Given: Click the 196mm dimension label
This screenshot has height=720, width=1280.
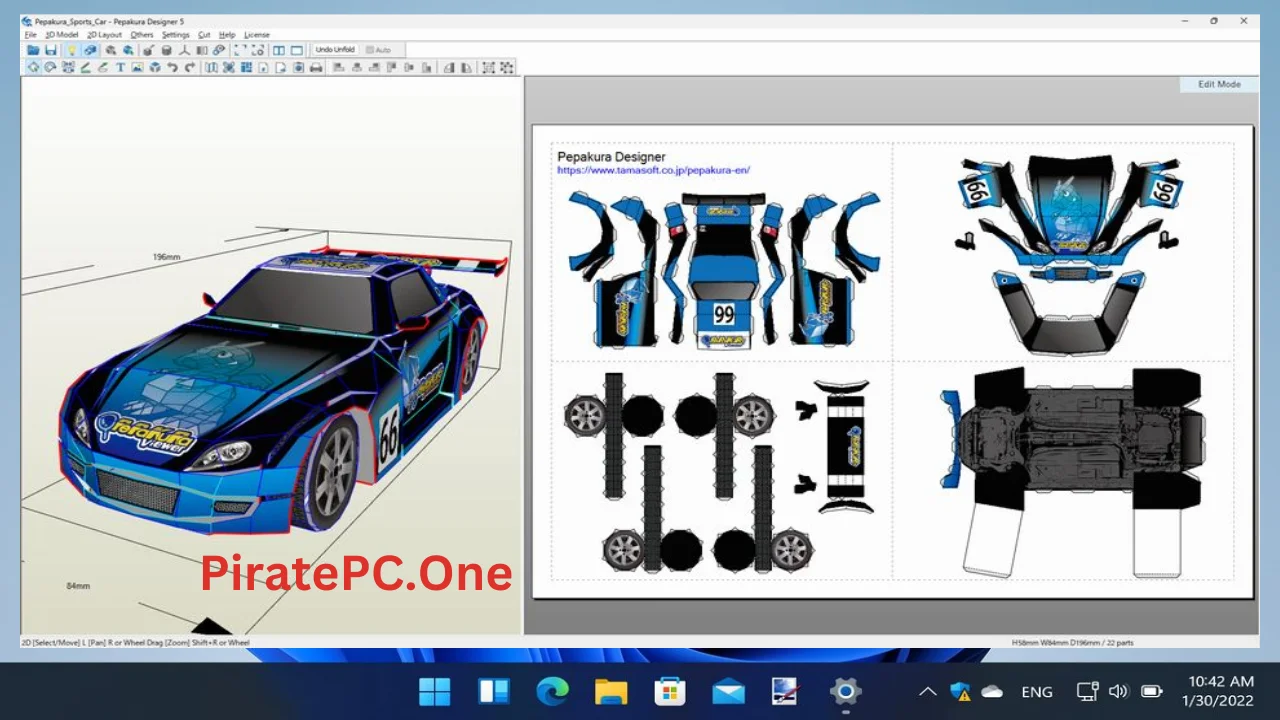Looking at the screenshot, I should point(166,257).
